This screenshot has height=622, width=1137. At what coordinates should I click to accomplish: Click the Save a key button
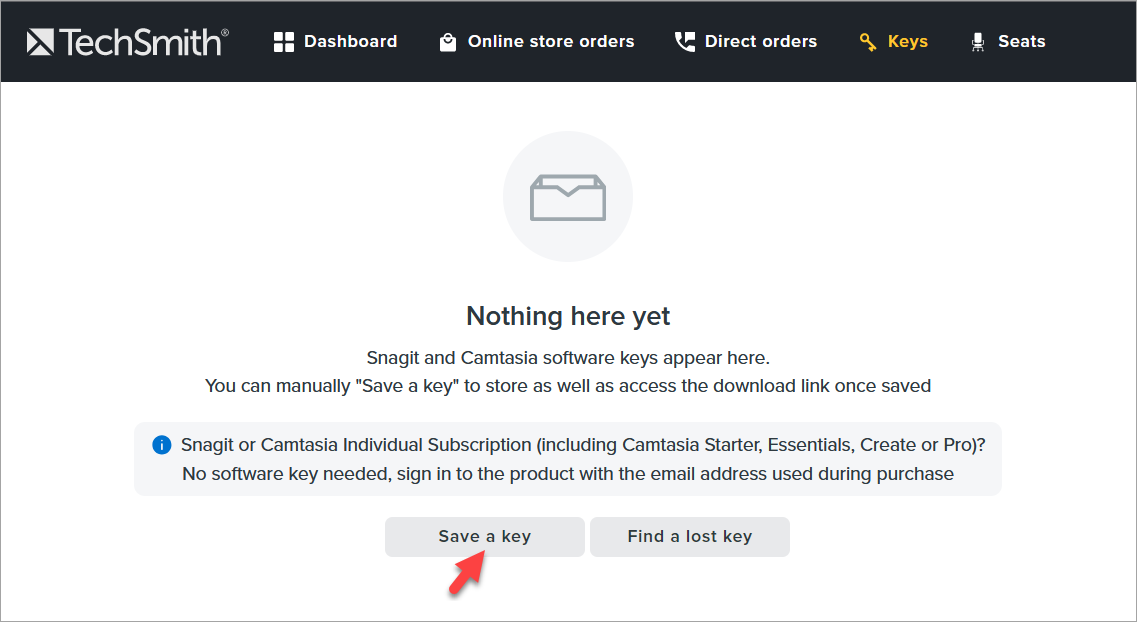point(484,536)
